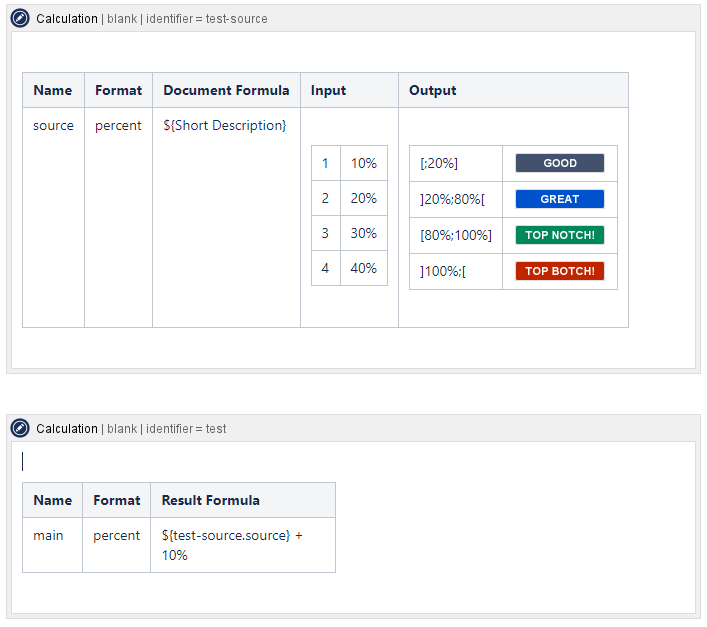This screenshot has width=707, height=627.
Task: Select the GOOD status lozenge
Action: [559, 163]
